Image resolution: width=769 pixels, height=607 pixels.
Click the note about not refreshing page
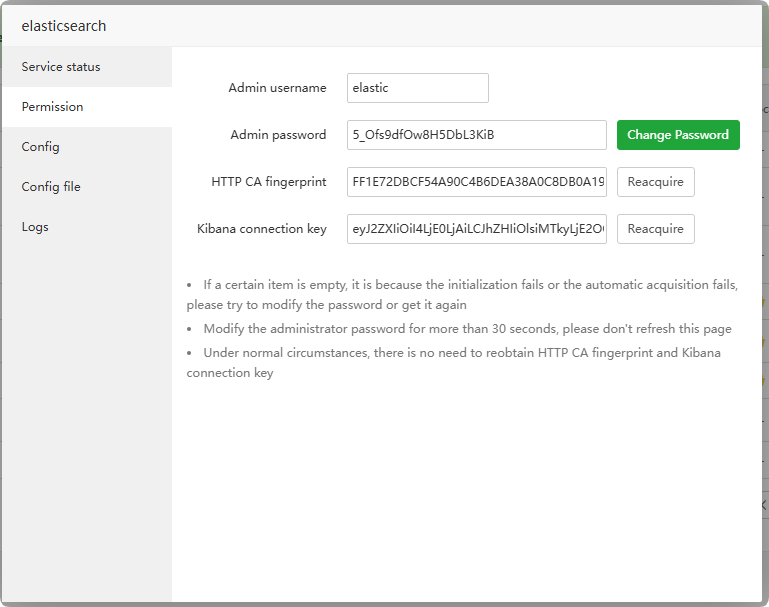467,329
